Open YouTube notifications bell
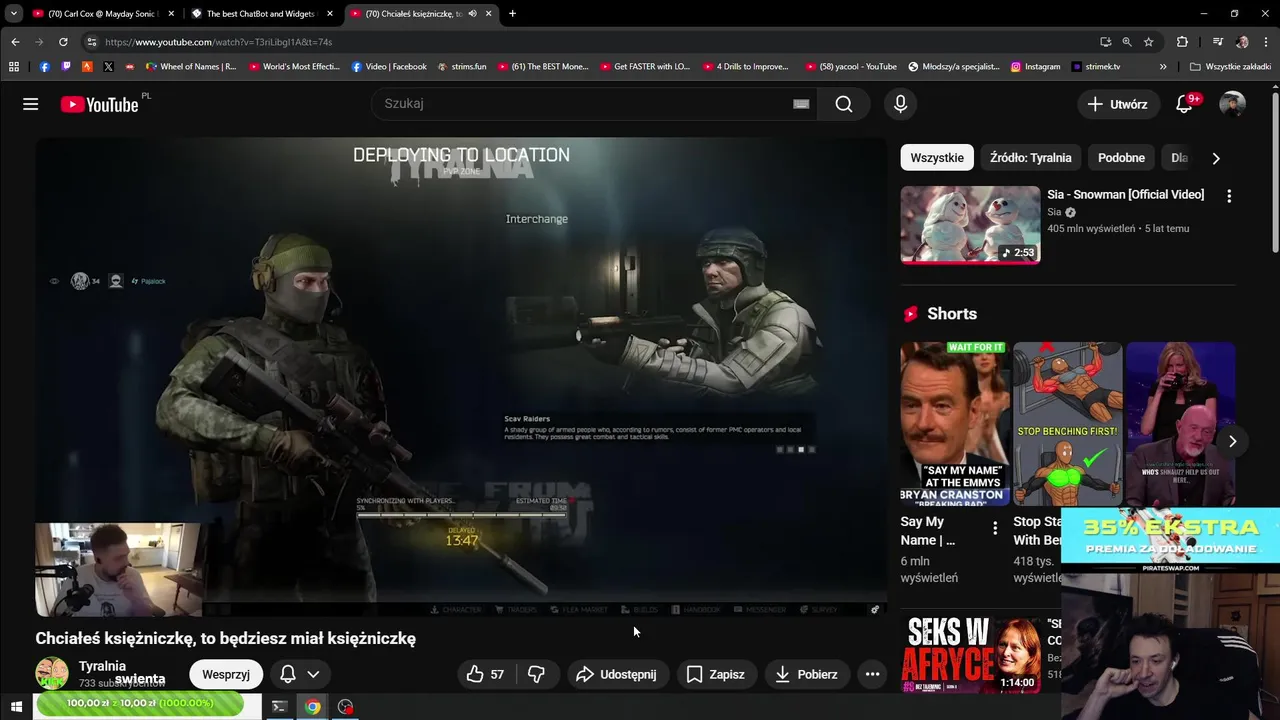The height and width of the screenshot is (720, 1280). coord(1184,104)
